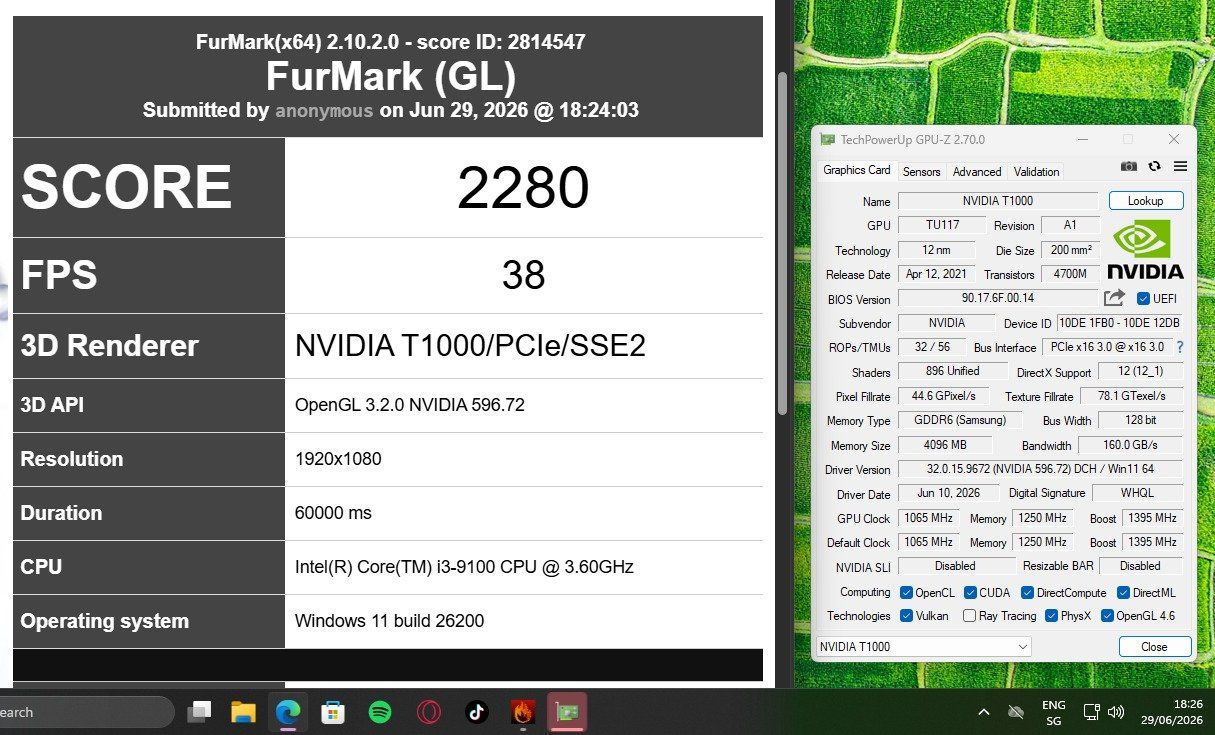Screen dimensions: 1215x735
Task: Open Spotify from the taskbar
Action: point(379,712)
